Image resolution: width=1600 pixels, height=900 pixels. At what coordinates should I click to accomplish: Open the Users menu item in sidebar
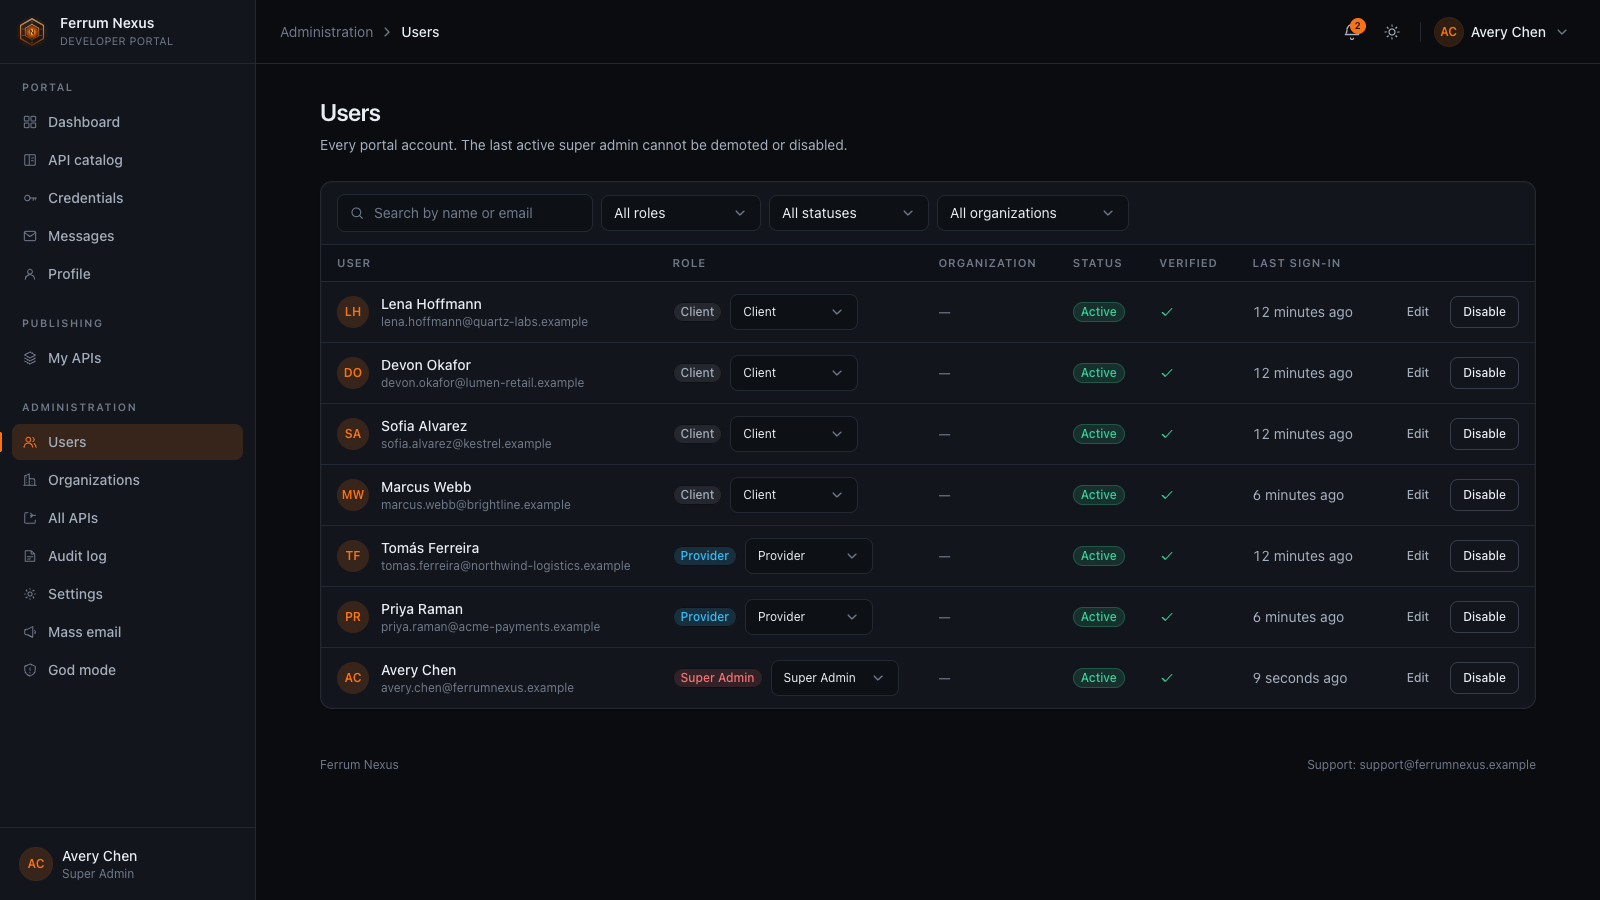(x=127, y=442)
